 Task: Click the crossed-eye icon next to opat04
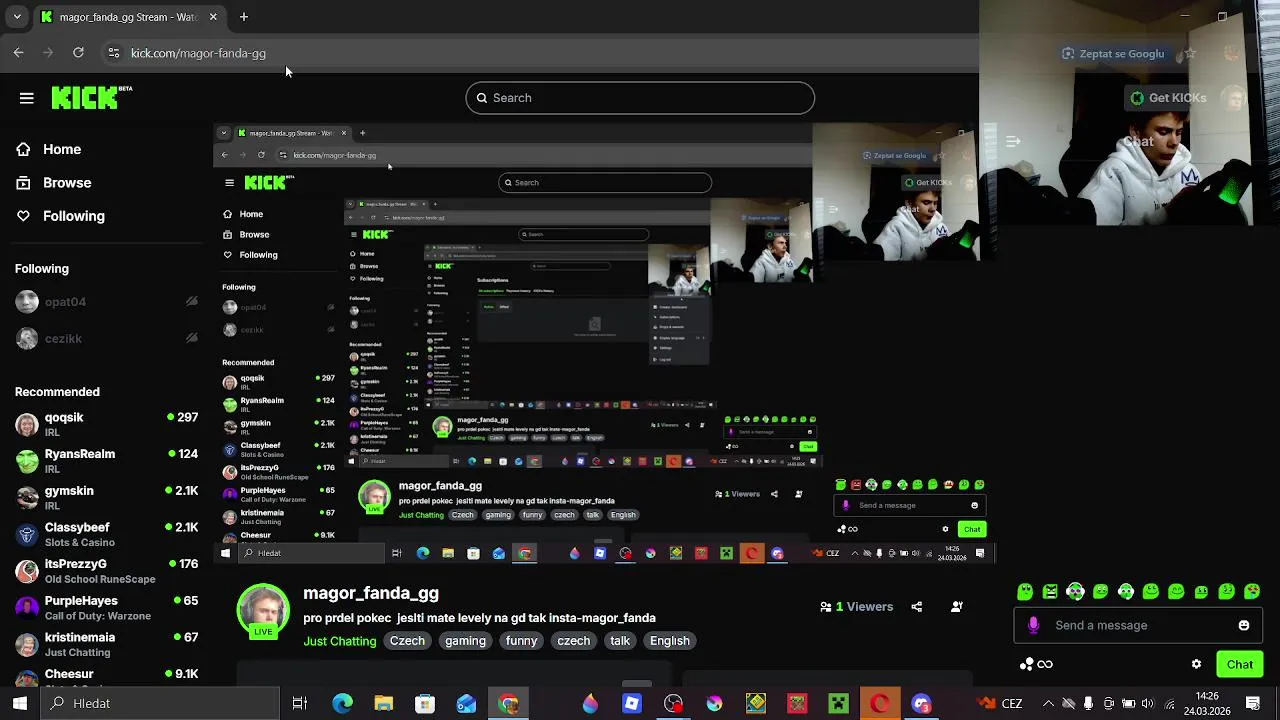coord(192,302)
